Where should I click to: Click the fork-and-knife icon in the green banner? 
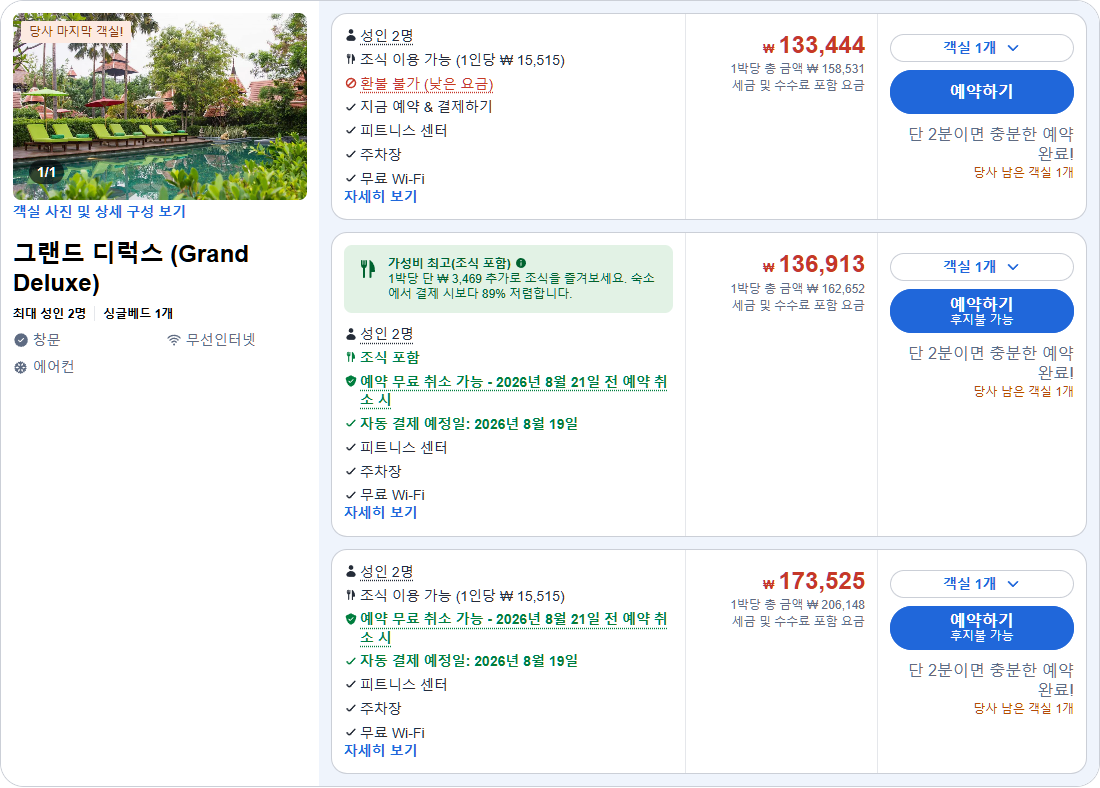point(368,269)
